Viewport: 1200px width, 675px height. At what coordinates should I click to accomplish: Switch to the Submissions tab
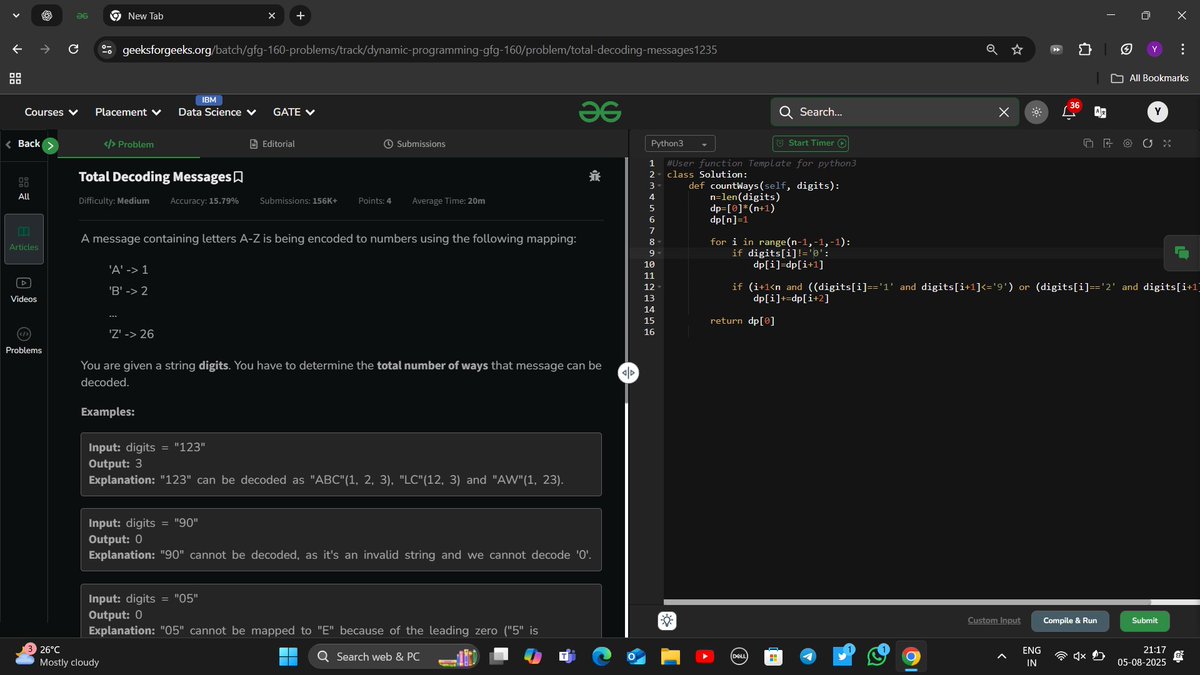tap(414, 144)
